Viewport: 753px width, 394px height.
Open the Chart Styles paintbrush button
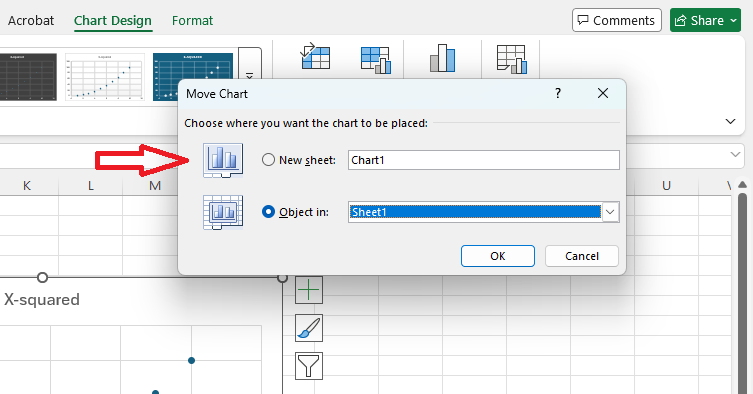click(x=309, y=328)
